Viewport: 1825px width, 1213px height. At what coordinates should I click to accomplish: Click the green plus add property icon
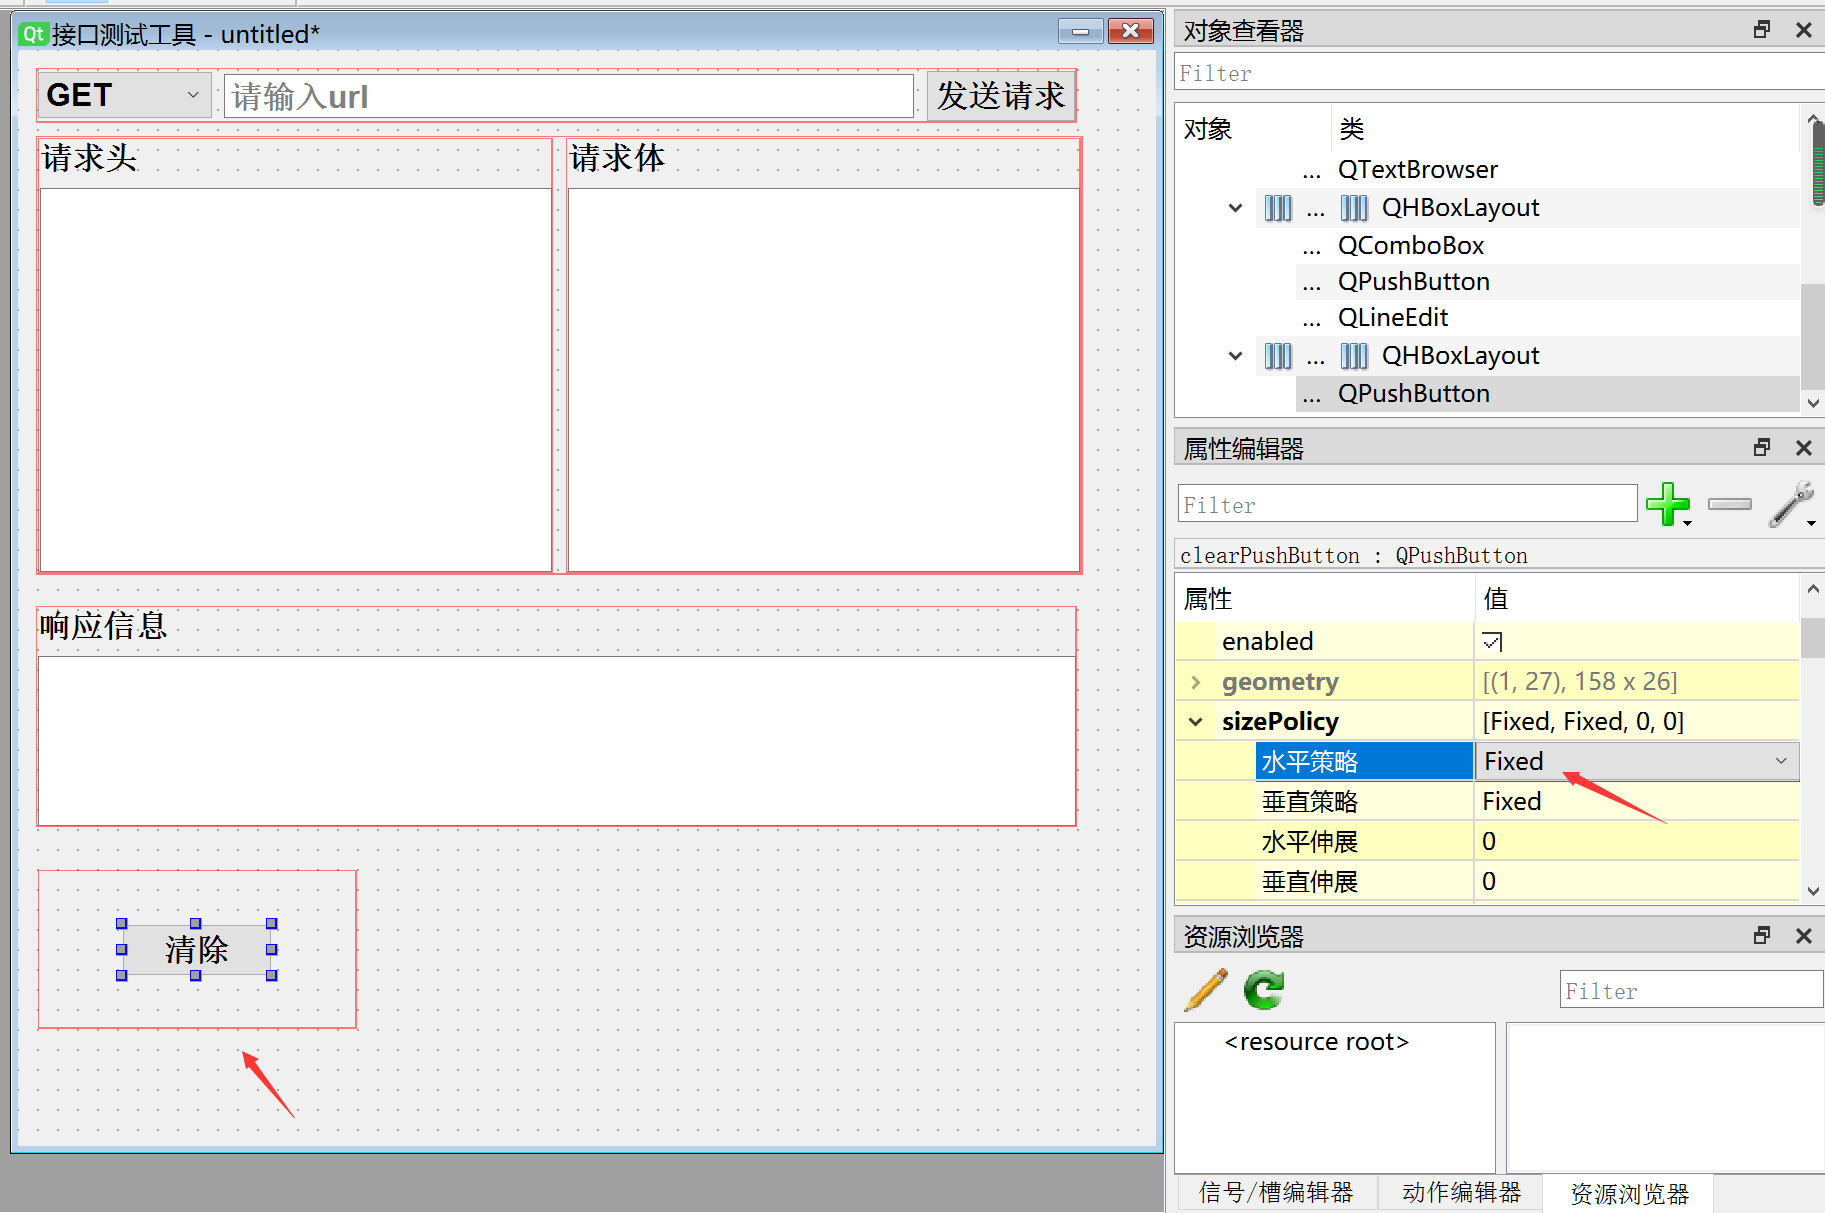(x=1667, y=504)
